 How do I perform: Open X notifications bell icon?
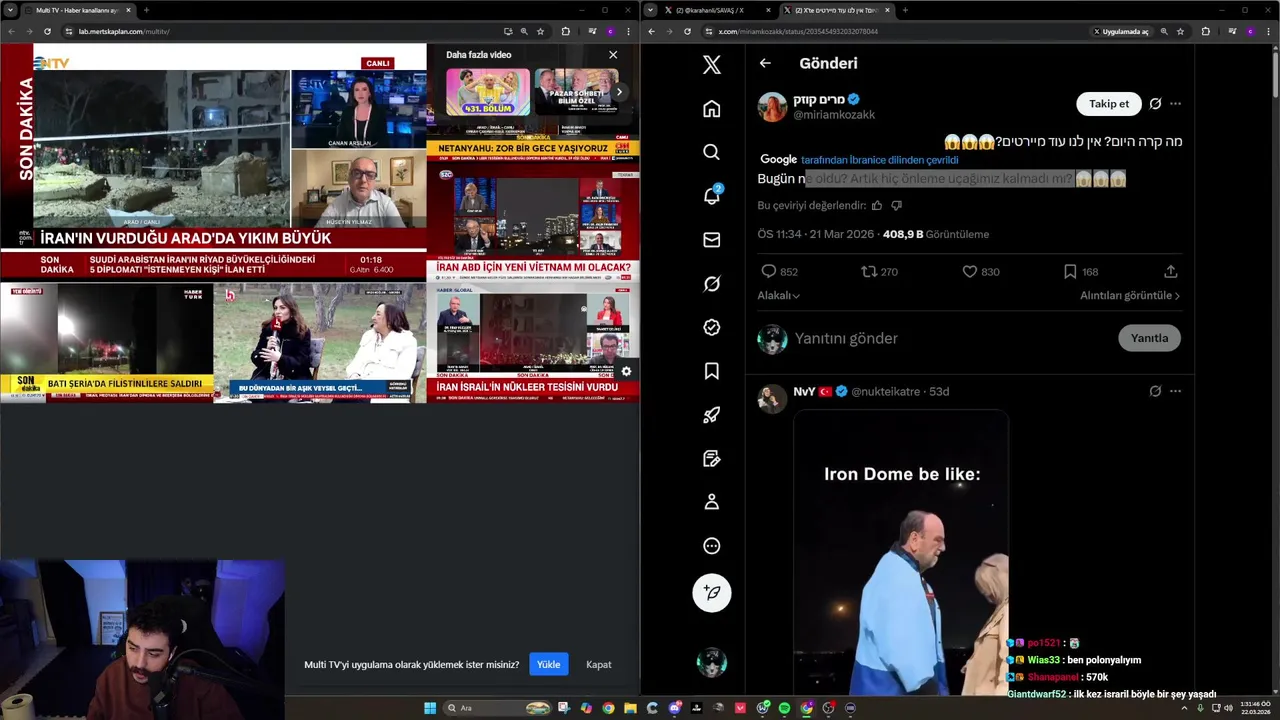[712, 196]
